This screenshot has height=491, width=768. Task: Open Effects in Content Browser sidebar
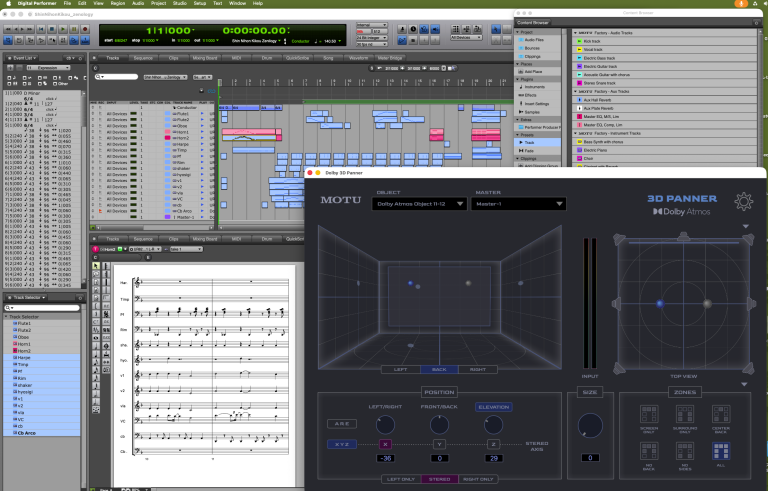tap(530, 95)
